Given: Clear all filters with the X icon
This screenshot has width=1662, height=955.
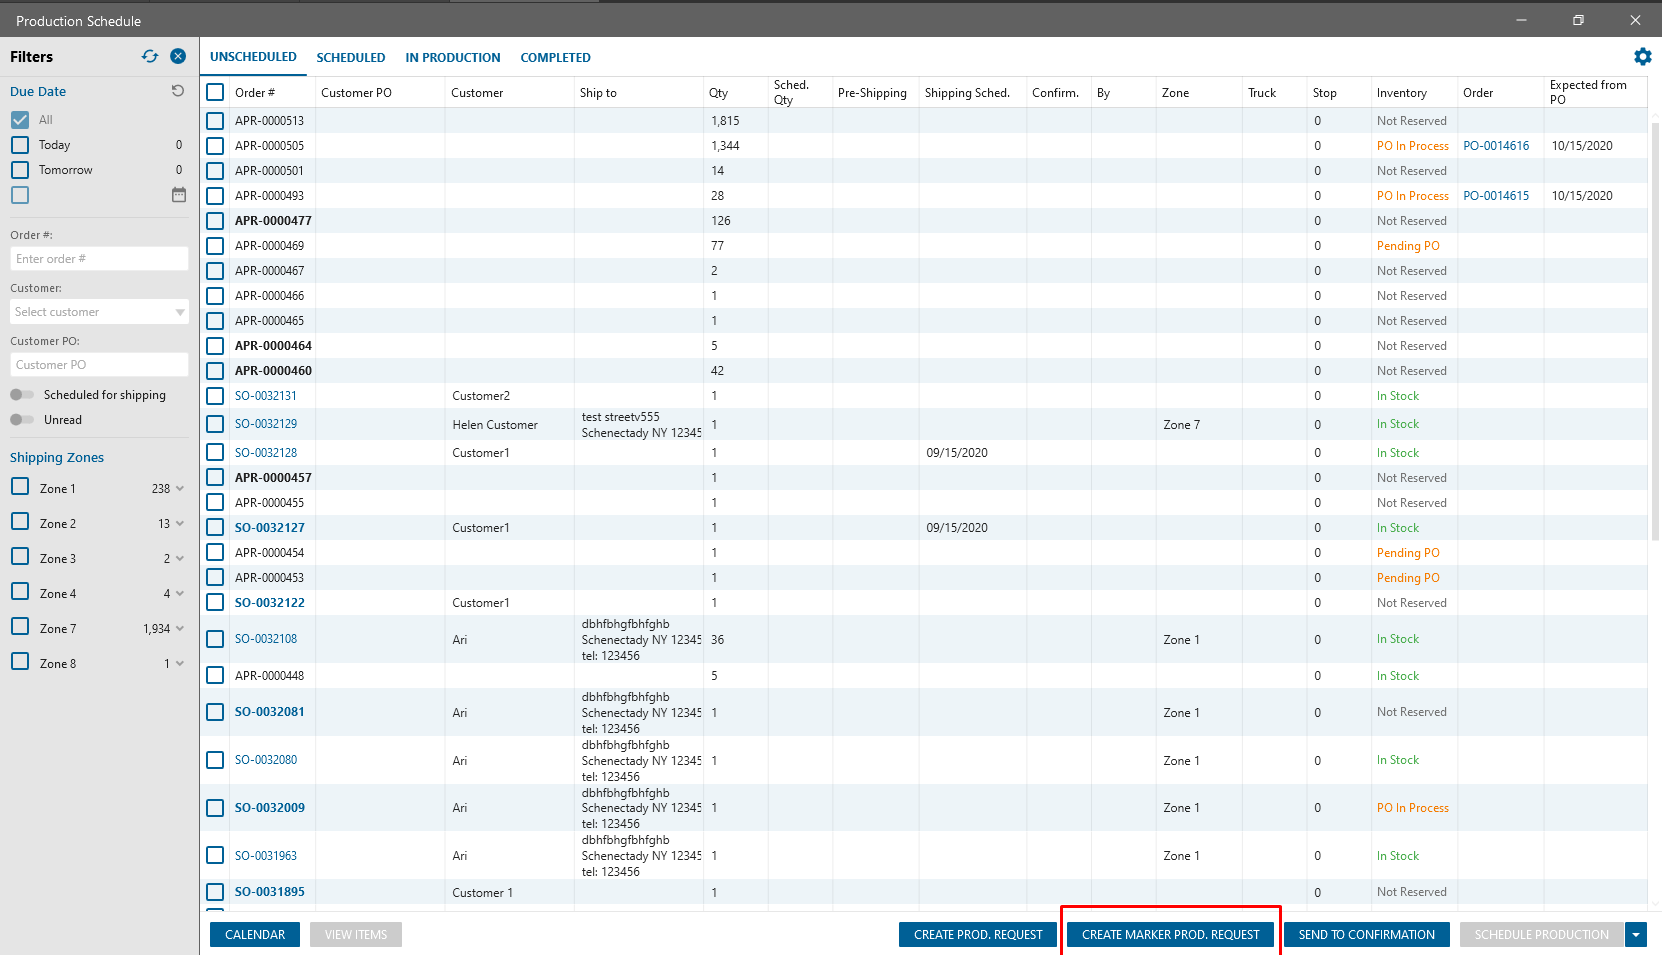Looking at the screenshot, I should tap(178, 57).
